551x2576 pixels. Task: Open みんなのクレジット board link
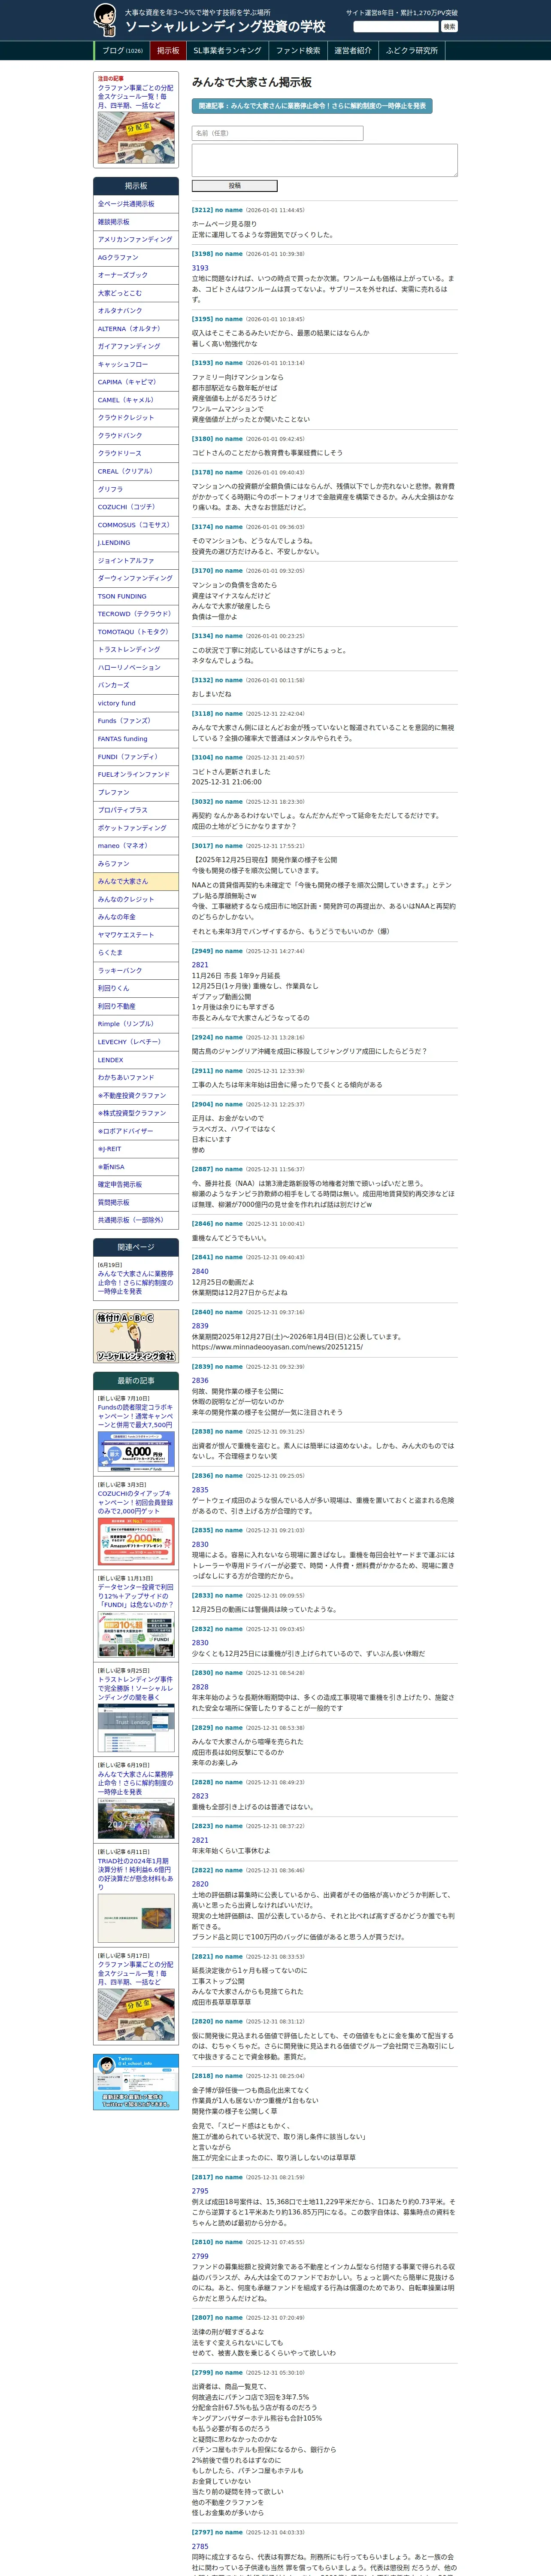(x=136, y=899)
